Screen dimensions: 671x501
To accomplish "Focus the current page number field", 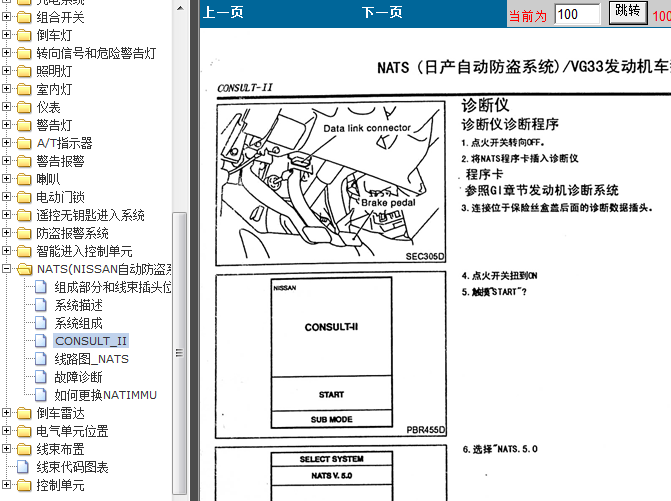I will pos(577,14).
